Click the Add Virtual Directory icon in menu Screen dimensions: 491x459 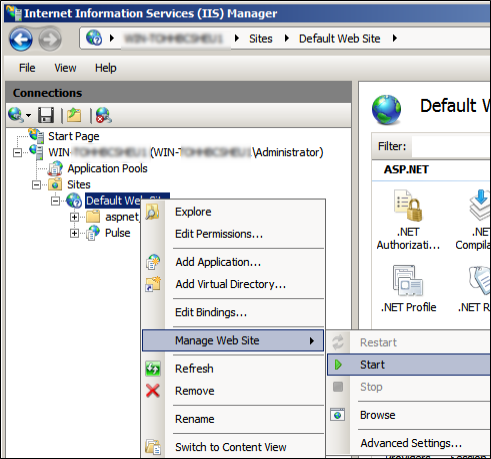pyautogui.click(x=153, y=284)
